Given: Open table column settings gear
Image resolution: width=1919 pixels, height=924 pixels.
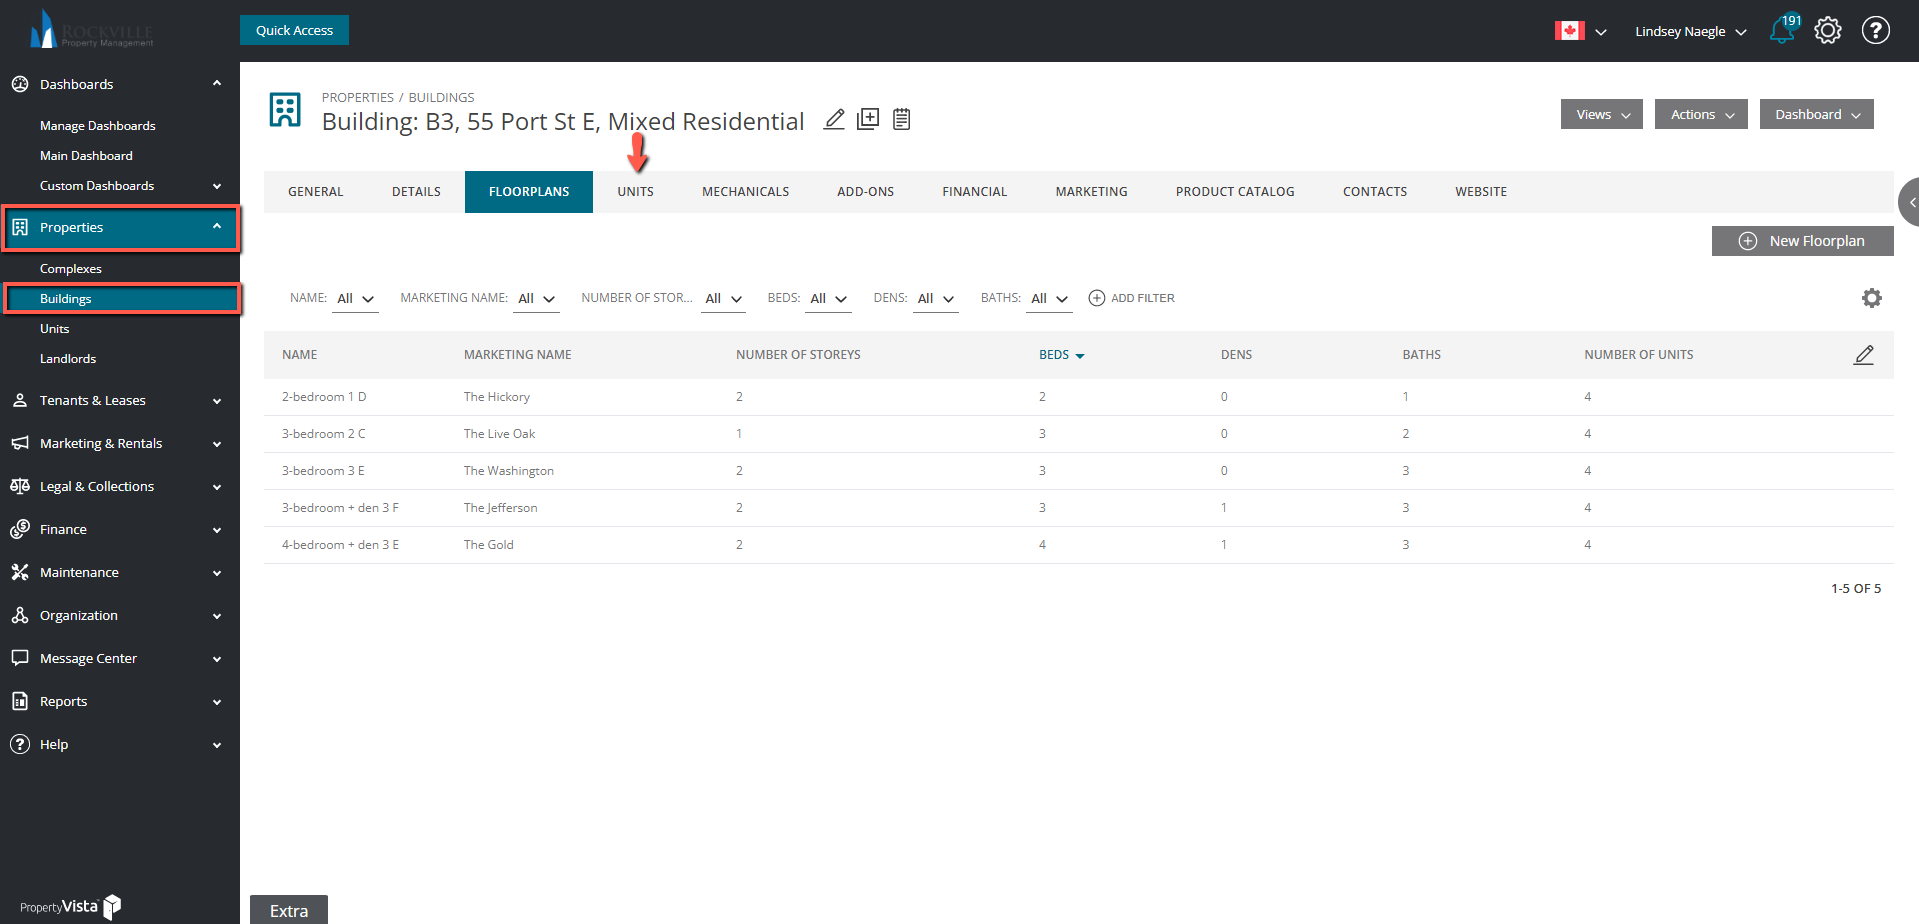Looking at the screenshot, I should coord(1871,298).
